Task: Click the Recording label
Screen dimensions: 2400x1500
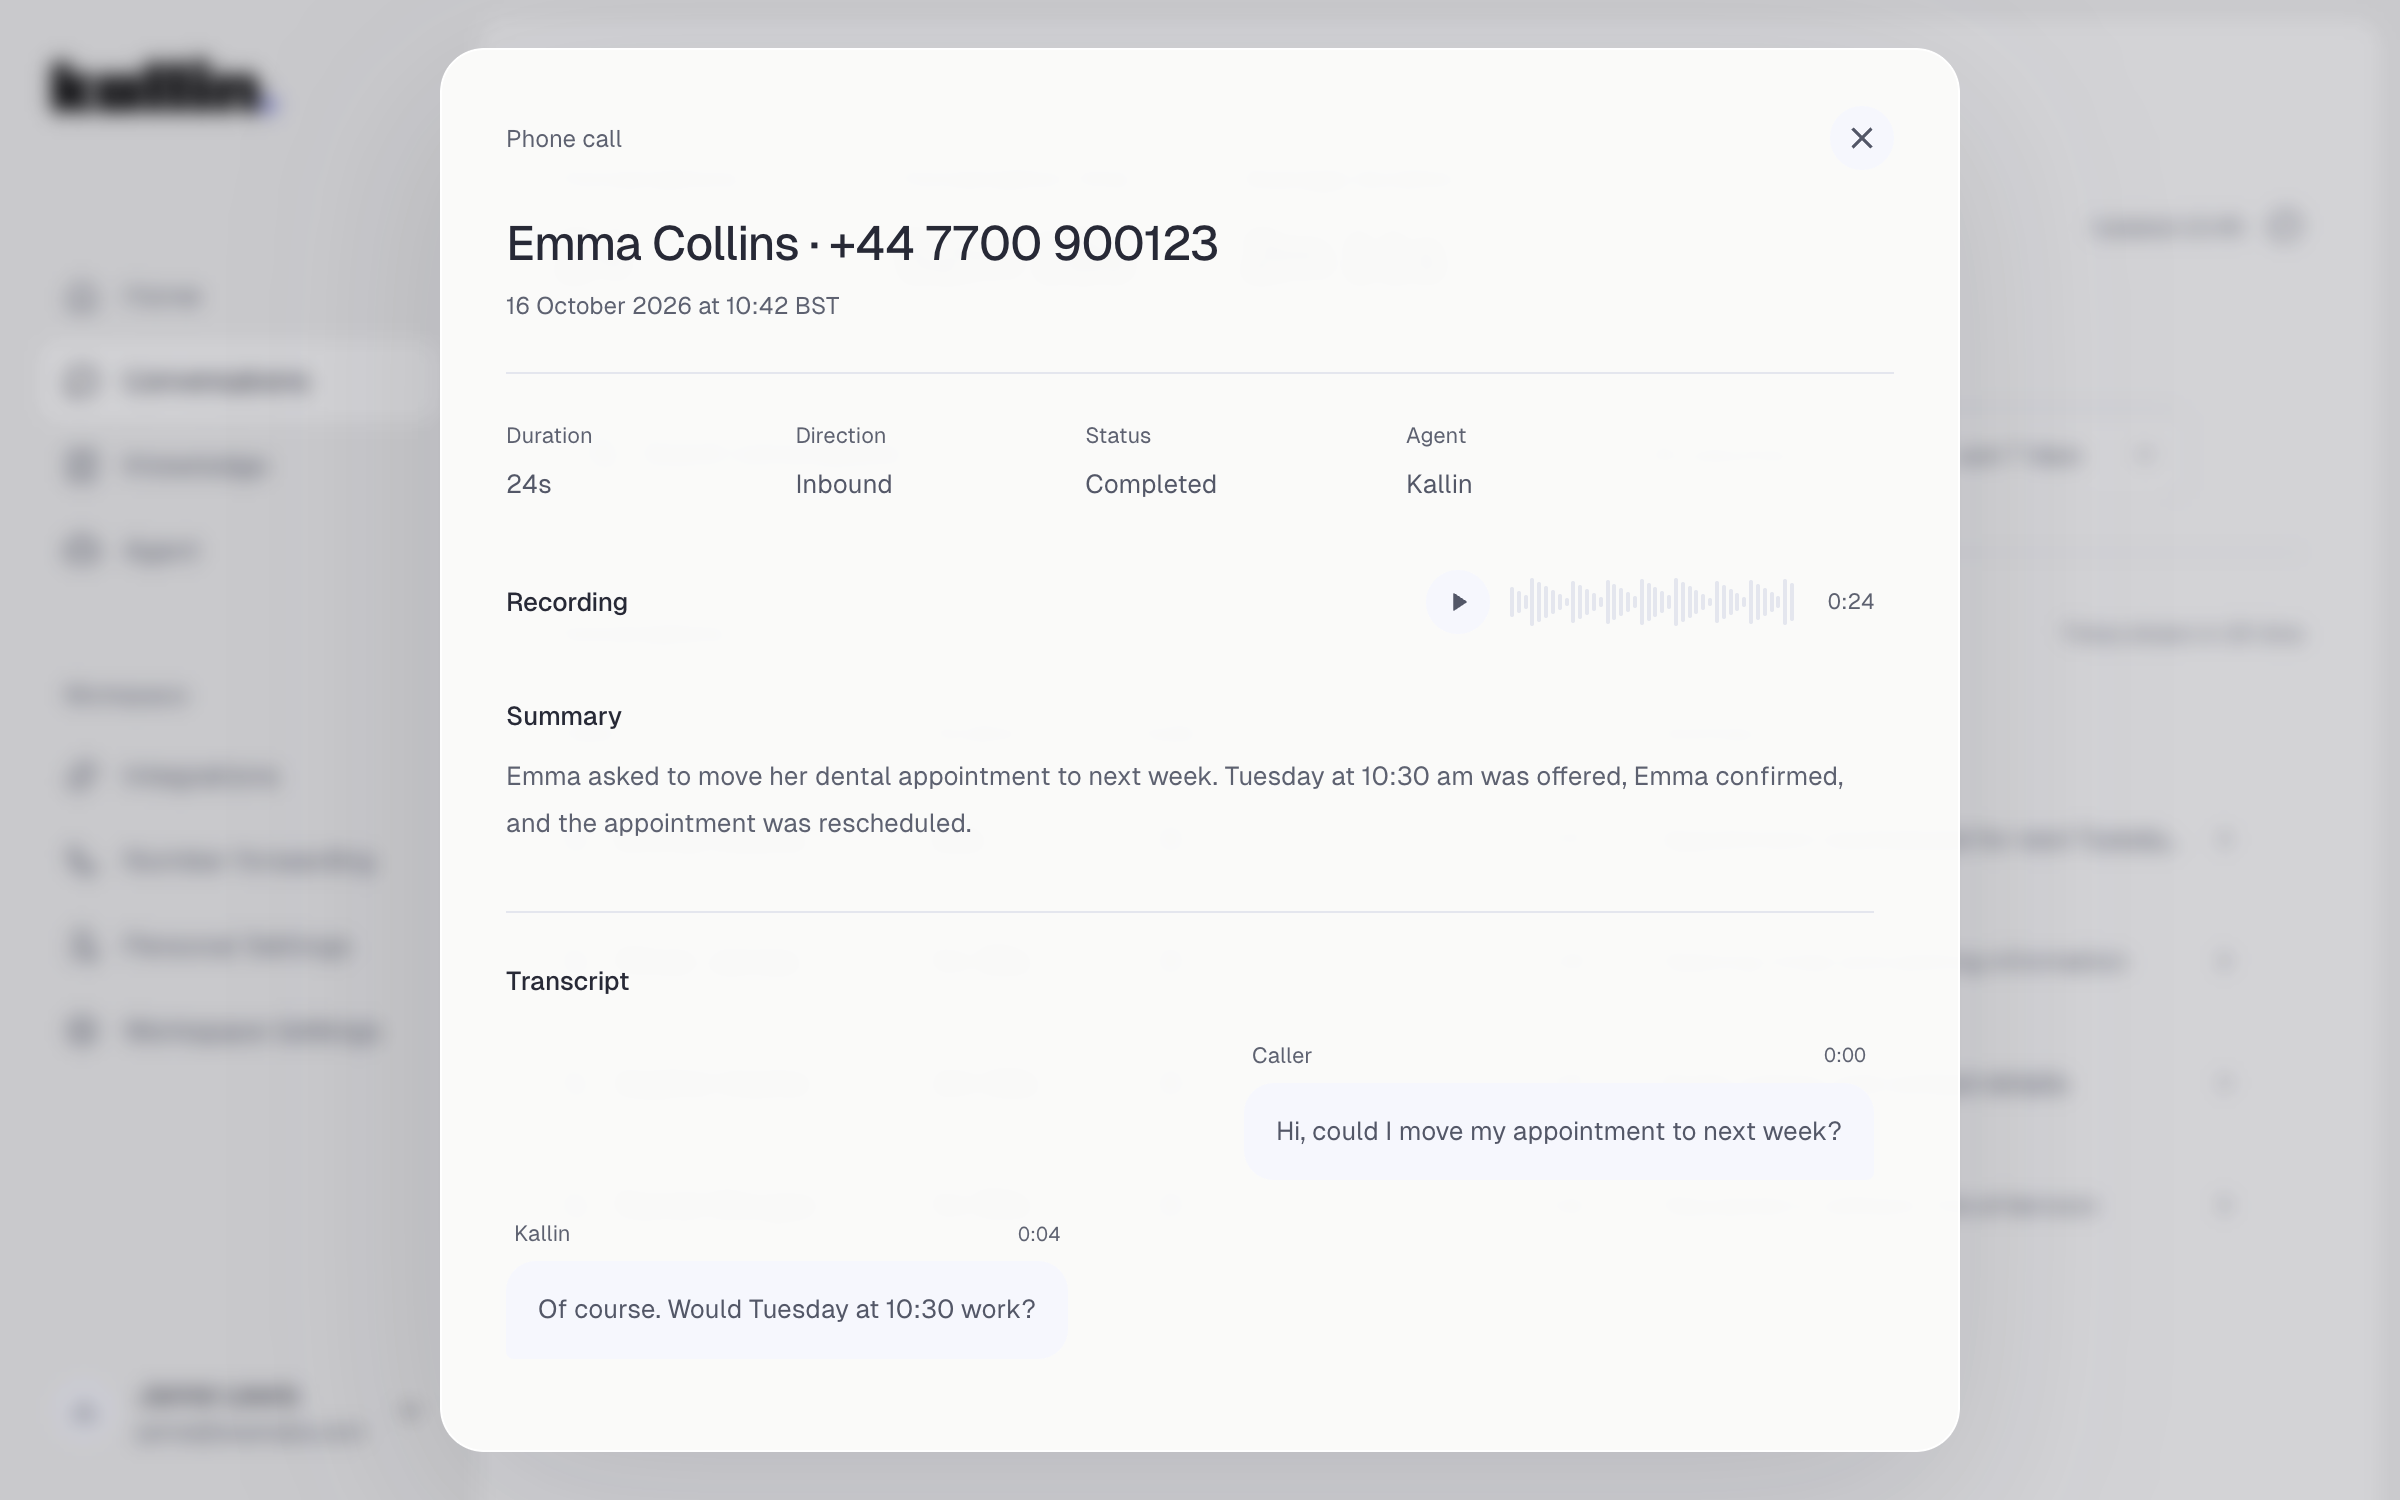Action: 566,602
